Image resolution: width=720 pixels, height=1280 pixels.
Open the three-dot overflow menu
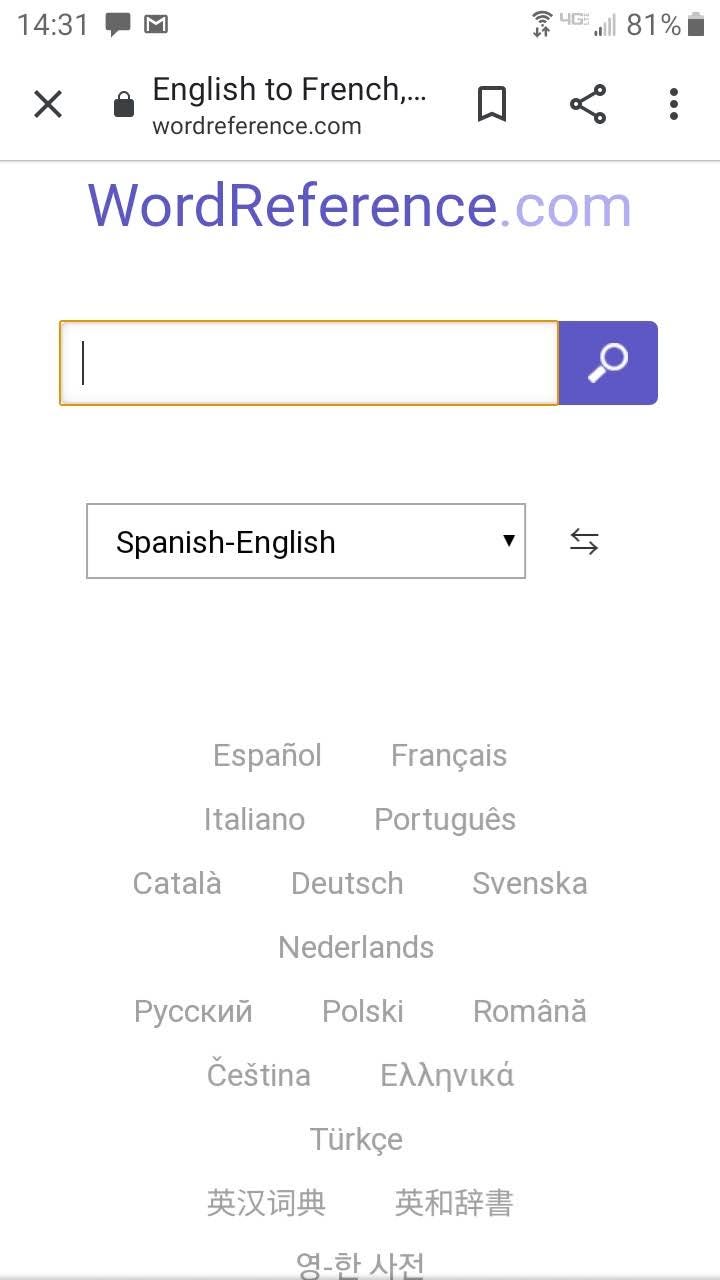(x=674, y=104)
